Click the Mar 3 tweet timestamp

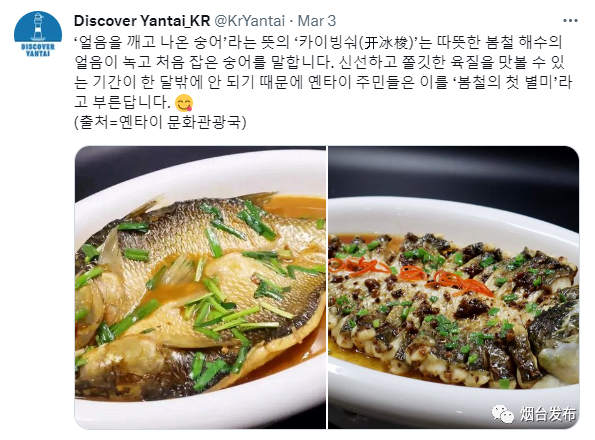click(x=317, y=20)
